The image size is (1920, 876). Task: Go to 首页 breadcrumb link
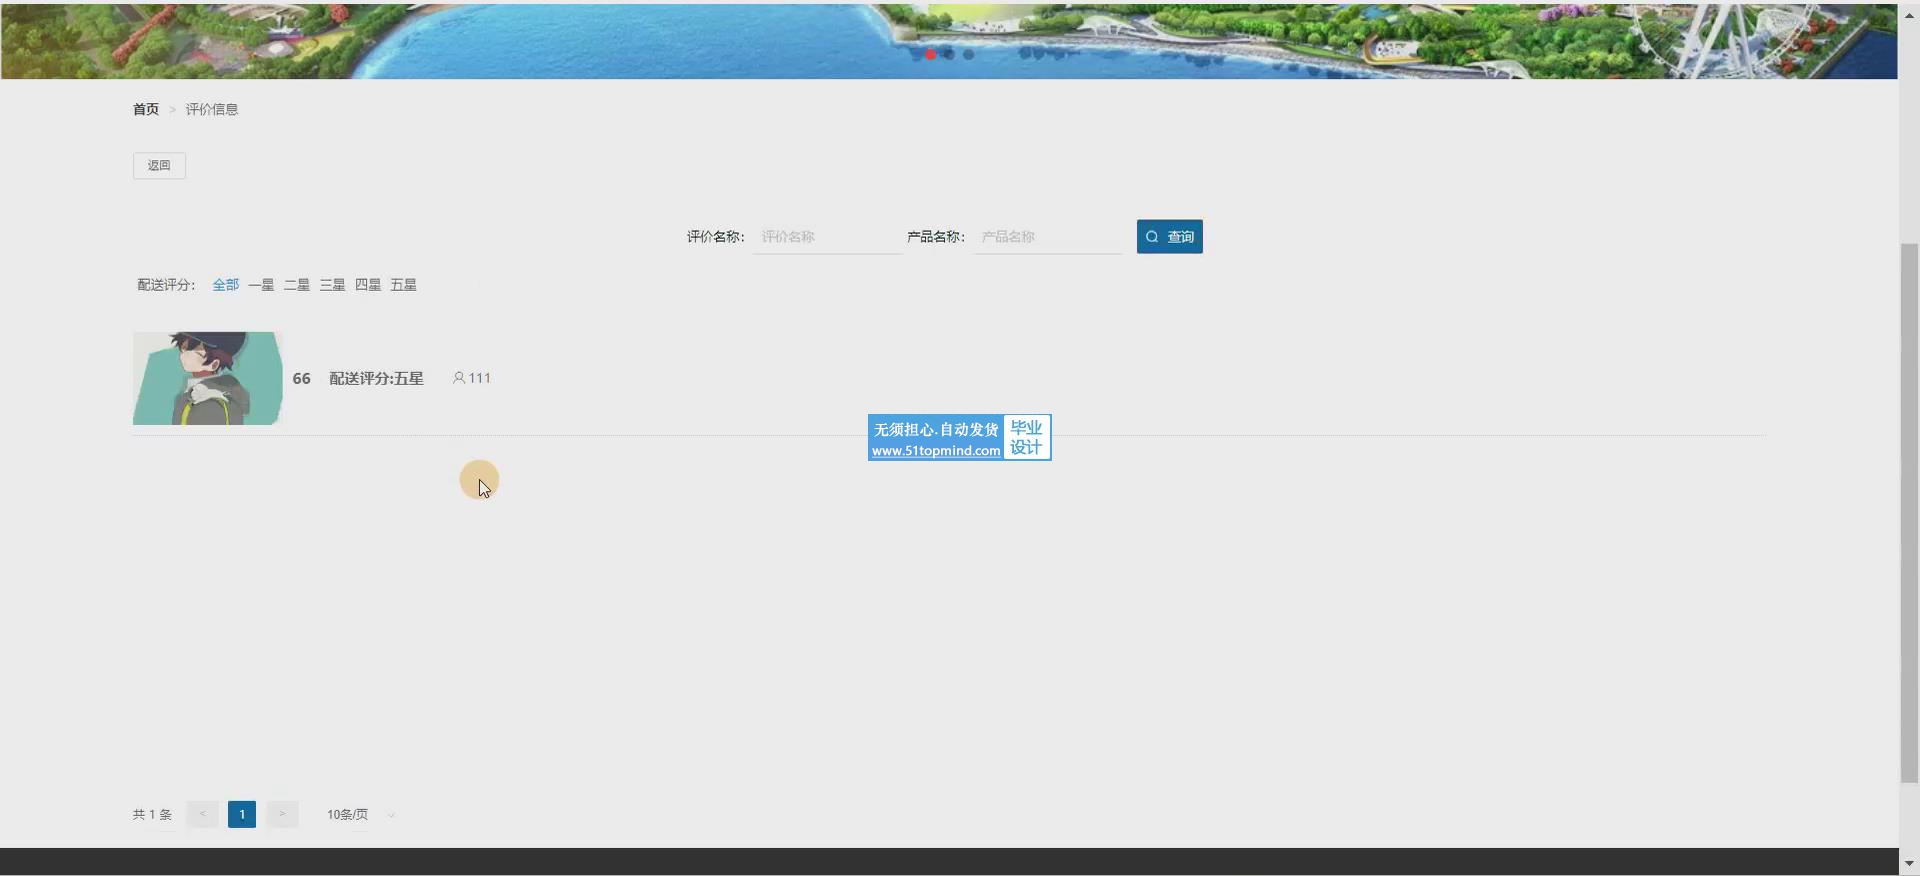coord(146,109)
